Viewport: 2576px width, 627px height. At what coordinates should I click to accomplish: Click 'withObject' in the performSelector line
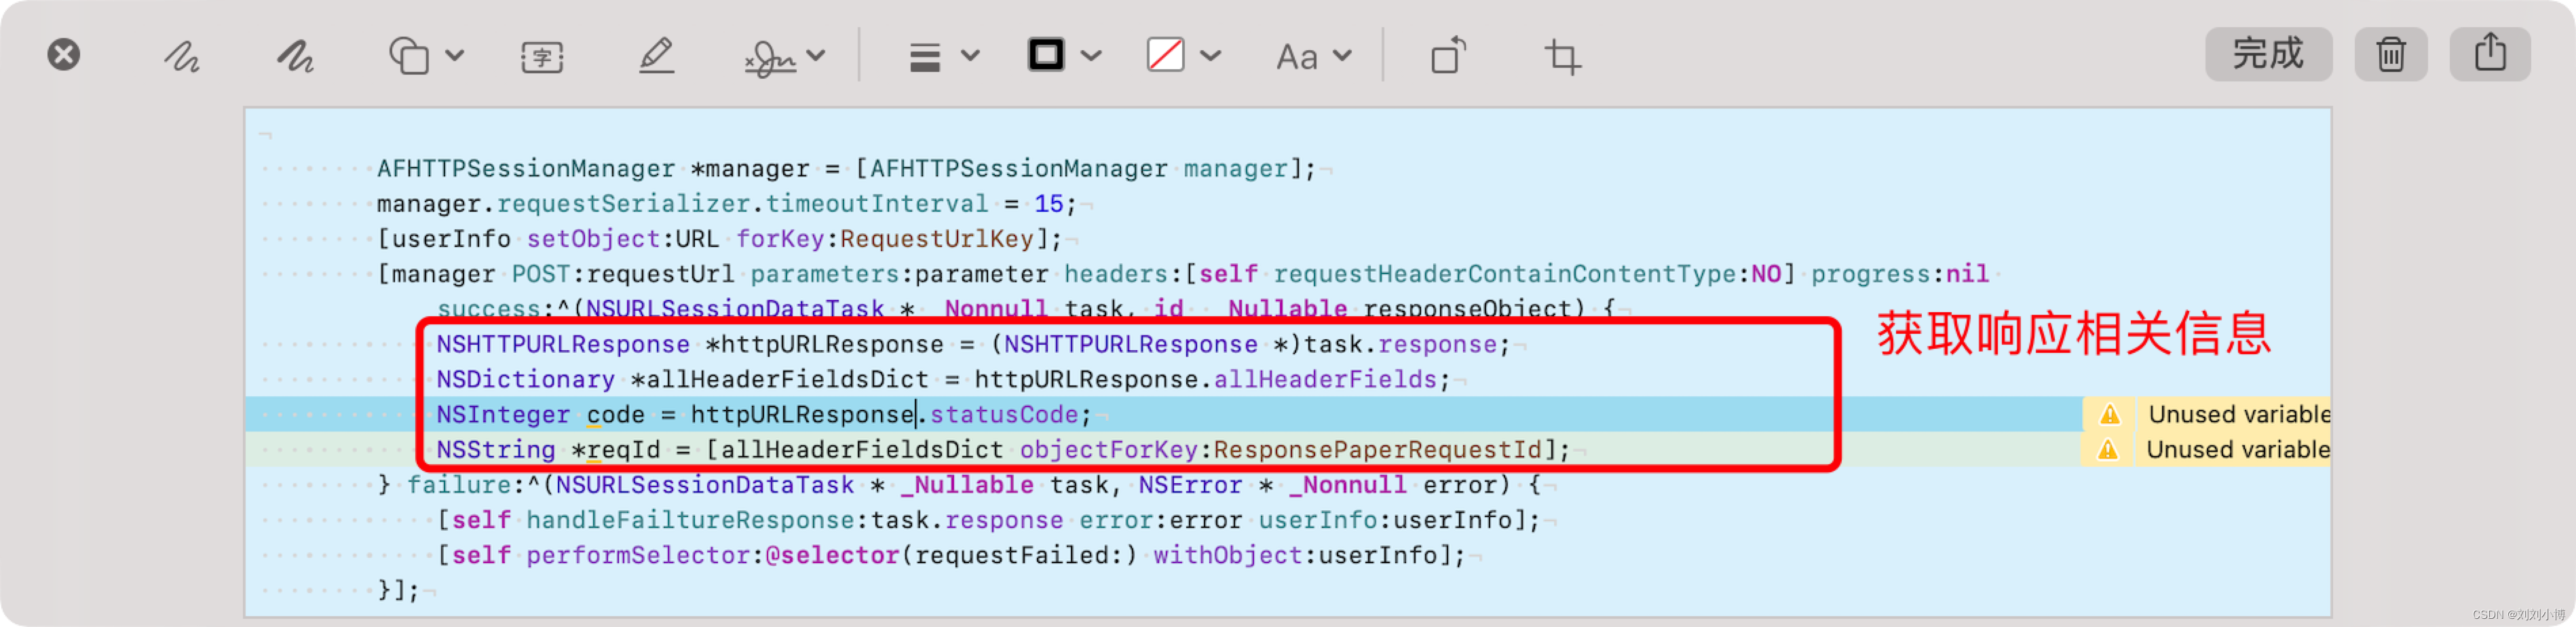(1228, 556)
